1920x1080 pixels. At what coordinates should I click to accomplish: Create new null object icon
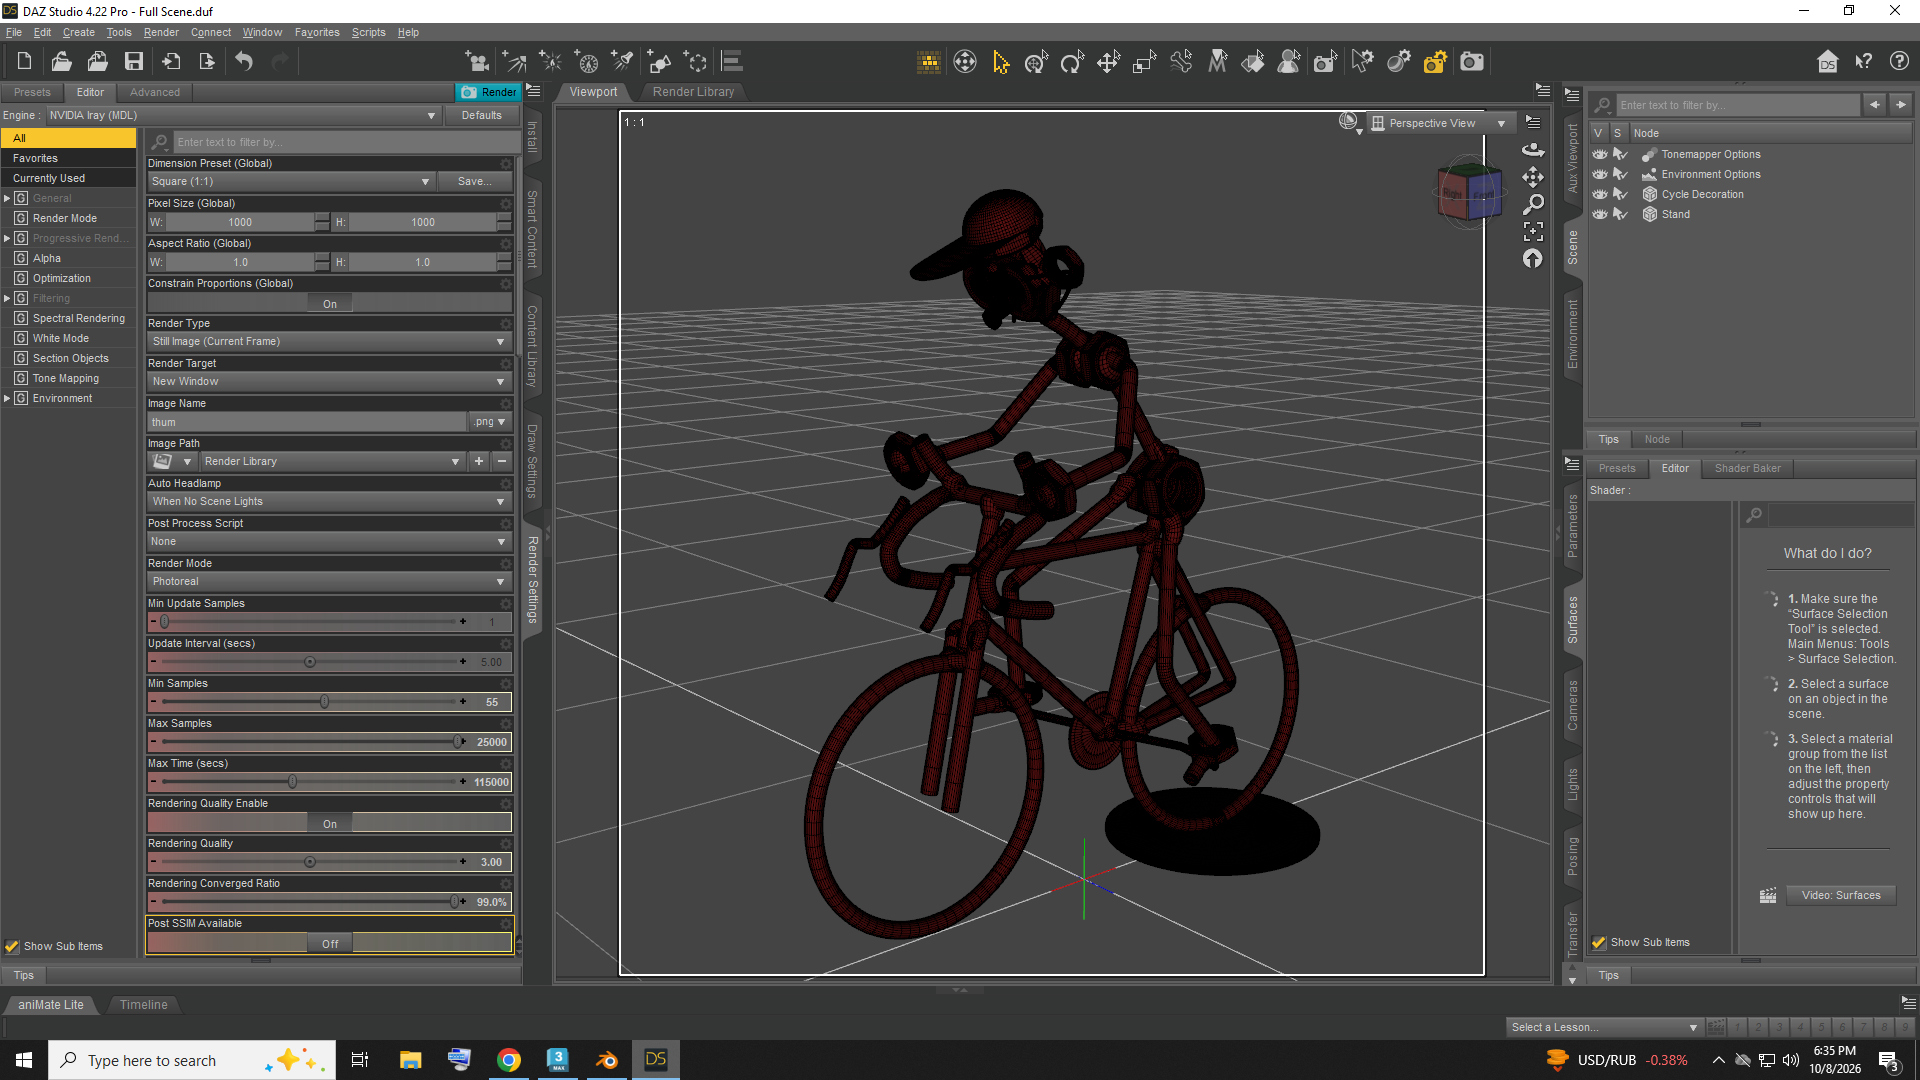pos(695,62)
